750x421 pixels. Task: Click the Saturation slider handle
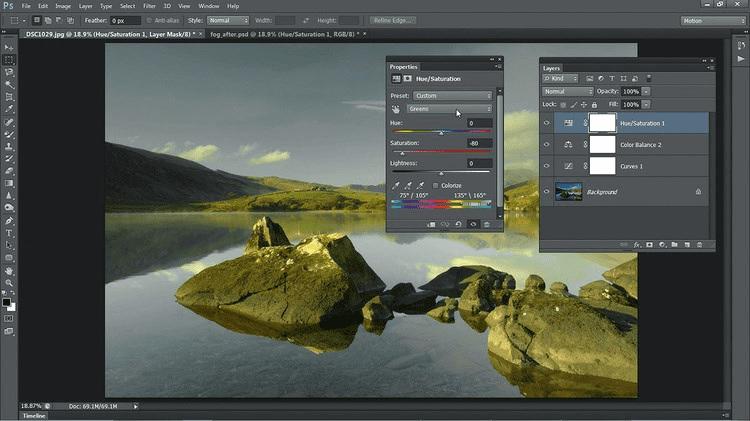[x=401, y=152]
